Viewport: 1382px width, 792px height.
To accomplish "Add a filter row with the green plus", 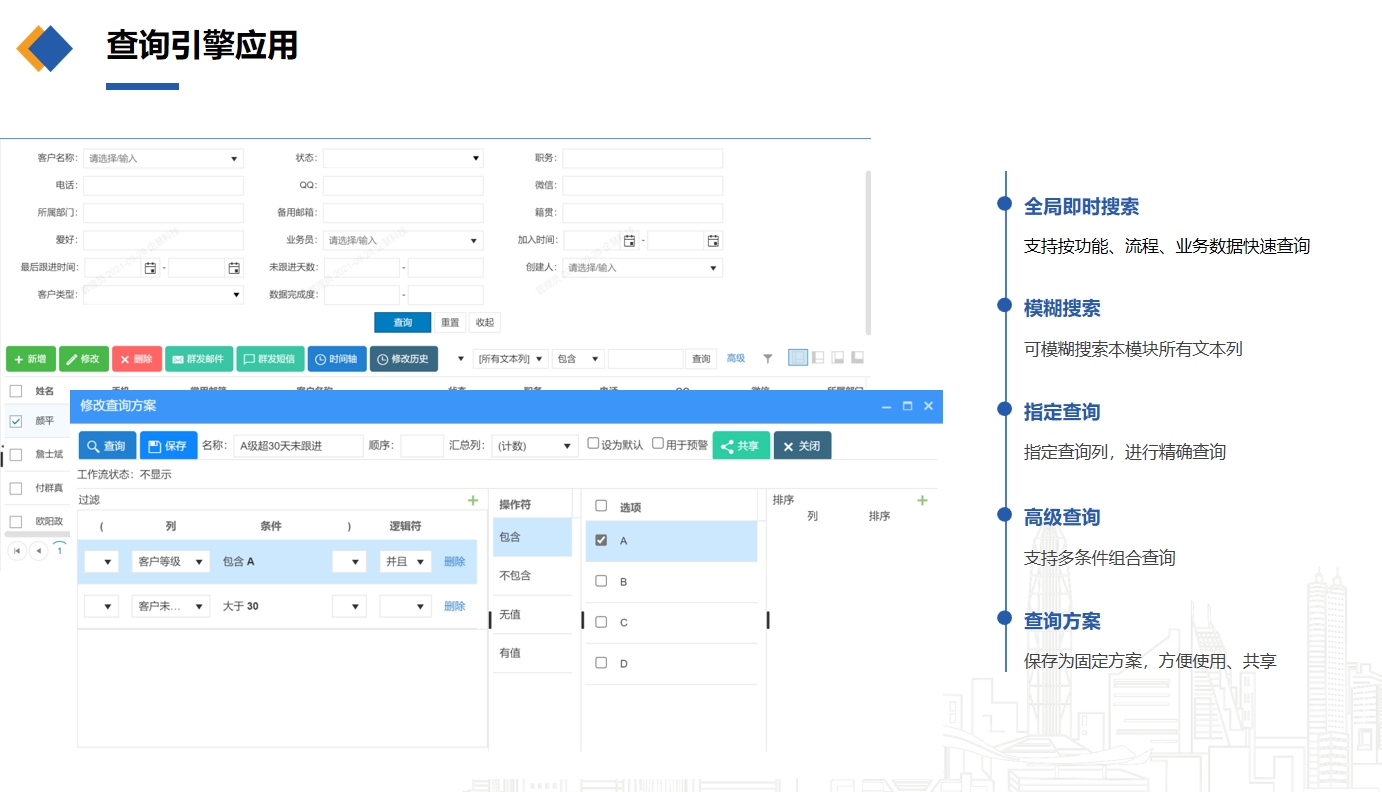I will tap(473, 500).
